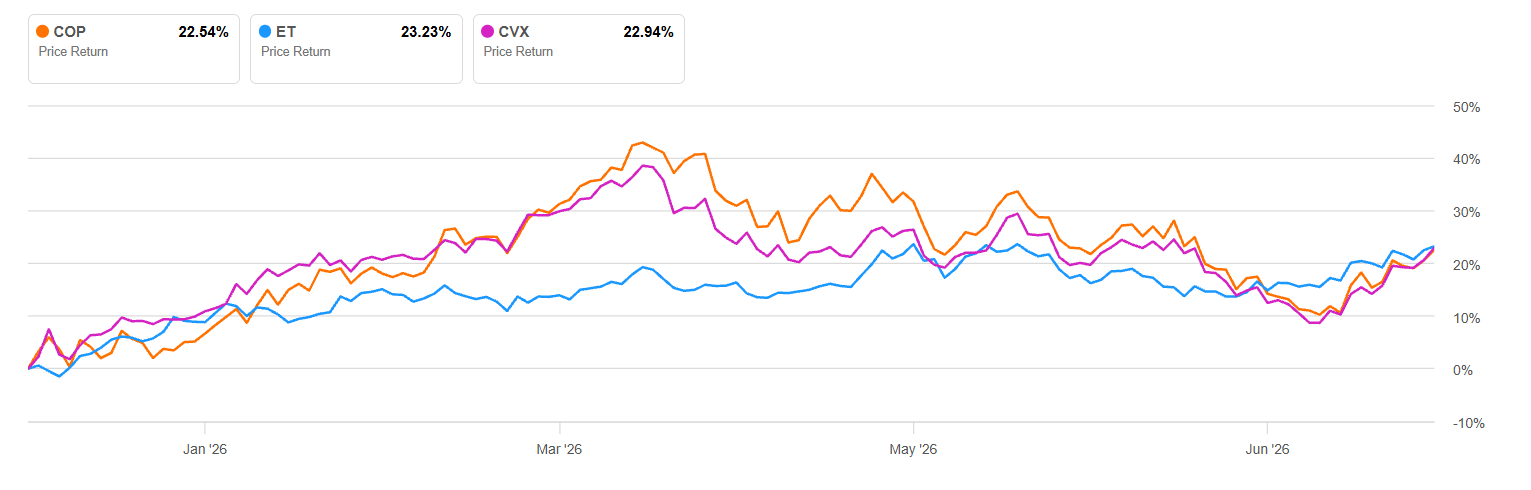Click Price Return text under CVX
Image resolution: width=1531 pixels, height=490 pixels.
click(x=518, y=52)
